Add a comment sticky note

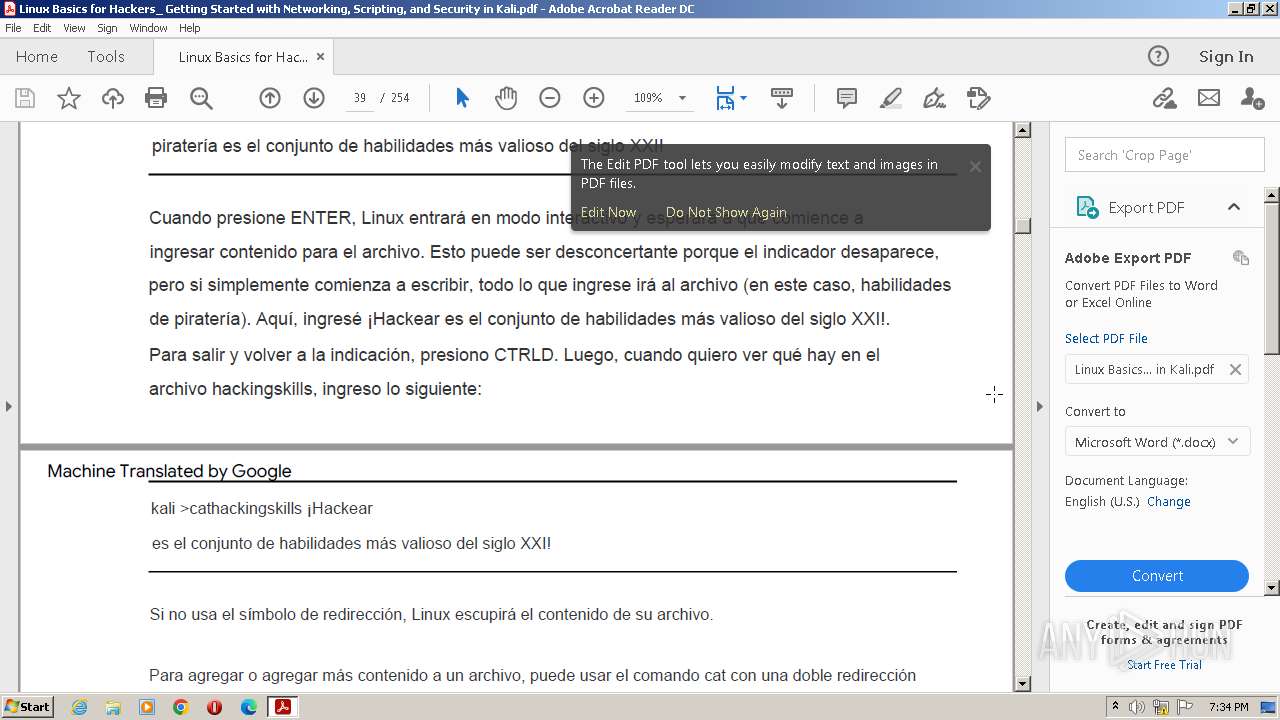click(847, 98)
